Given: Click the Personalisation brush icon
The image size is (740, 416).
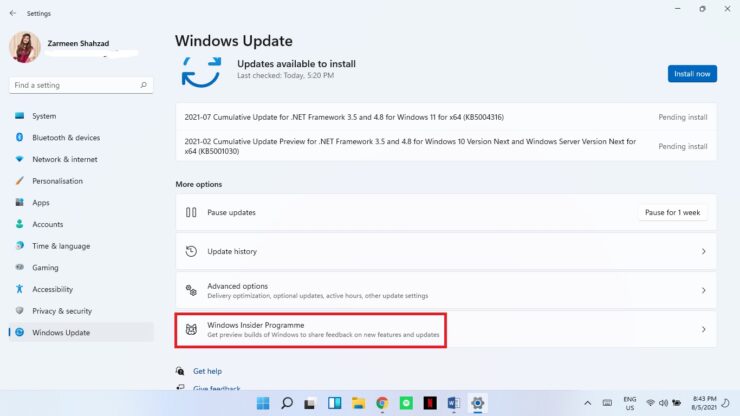Looking at the screenshot, I should pyautogui.click(x=19, y=181).
